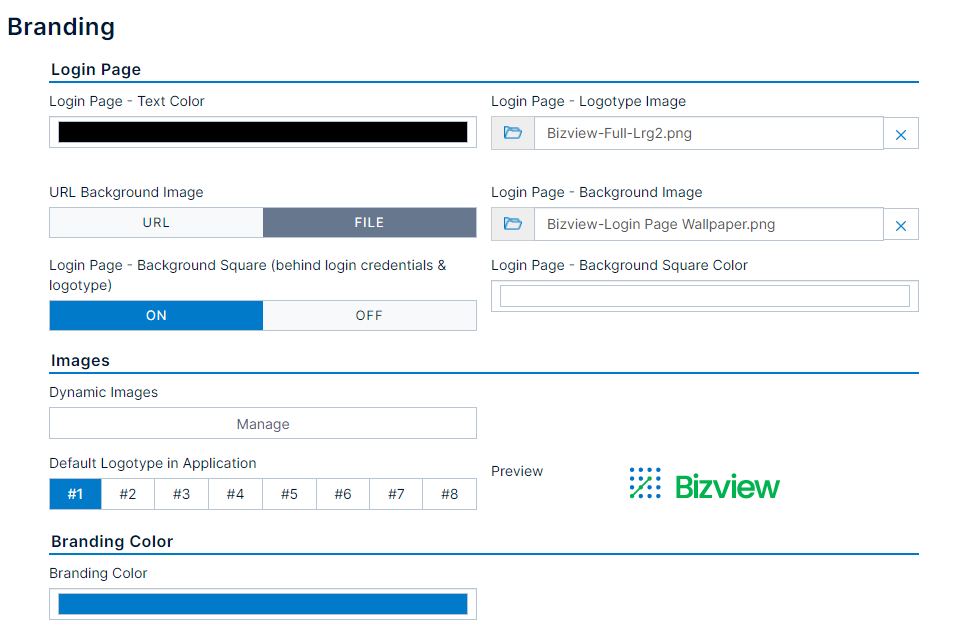The height and width of the screenshot is (642, 954).
Task: Choose default logotype #6
Action: click(x=343, y=494)
